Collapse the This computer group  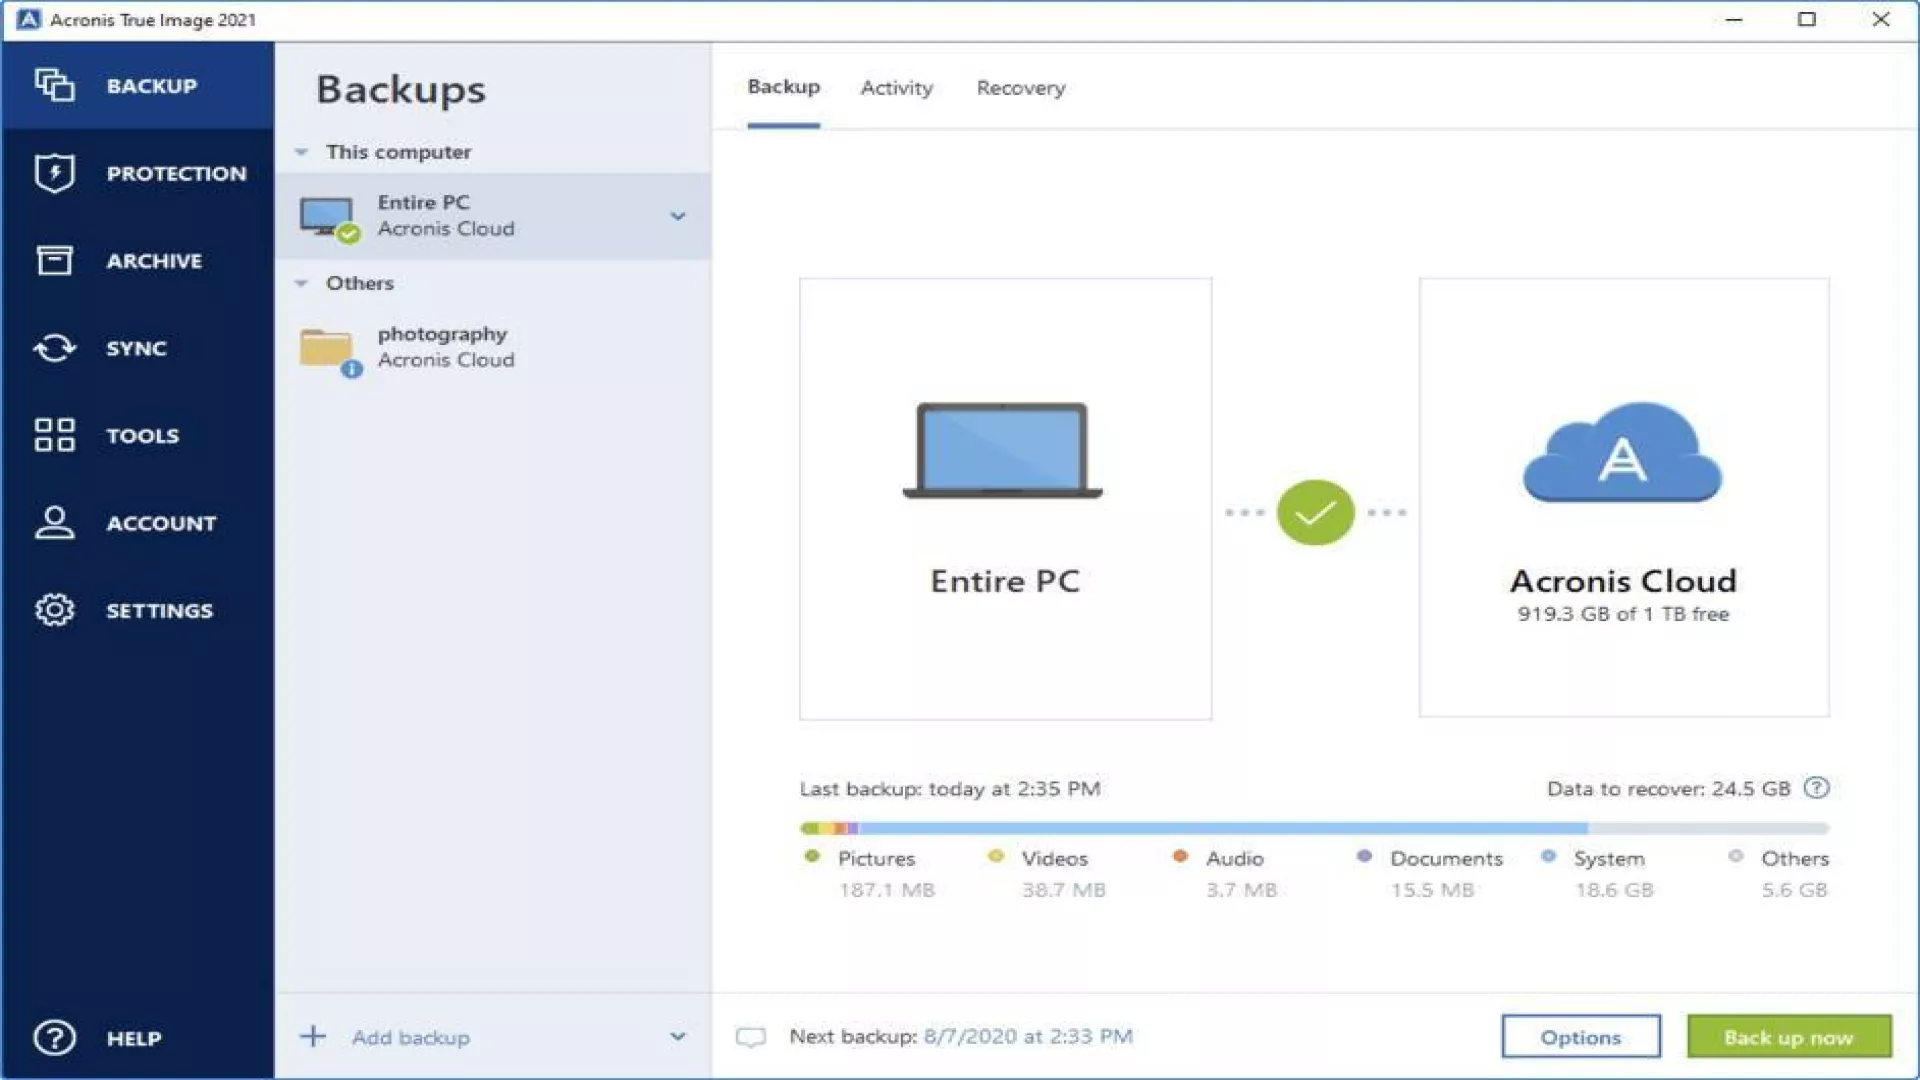click(301, 152)
